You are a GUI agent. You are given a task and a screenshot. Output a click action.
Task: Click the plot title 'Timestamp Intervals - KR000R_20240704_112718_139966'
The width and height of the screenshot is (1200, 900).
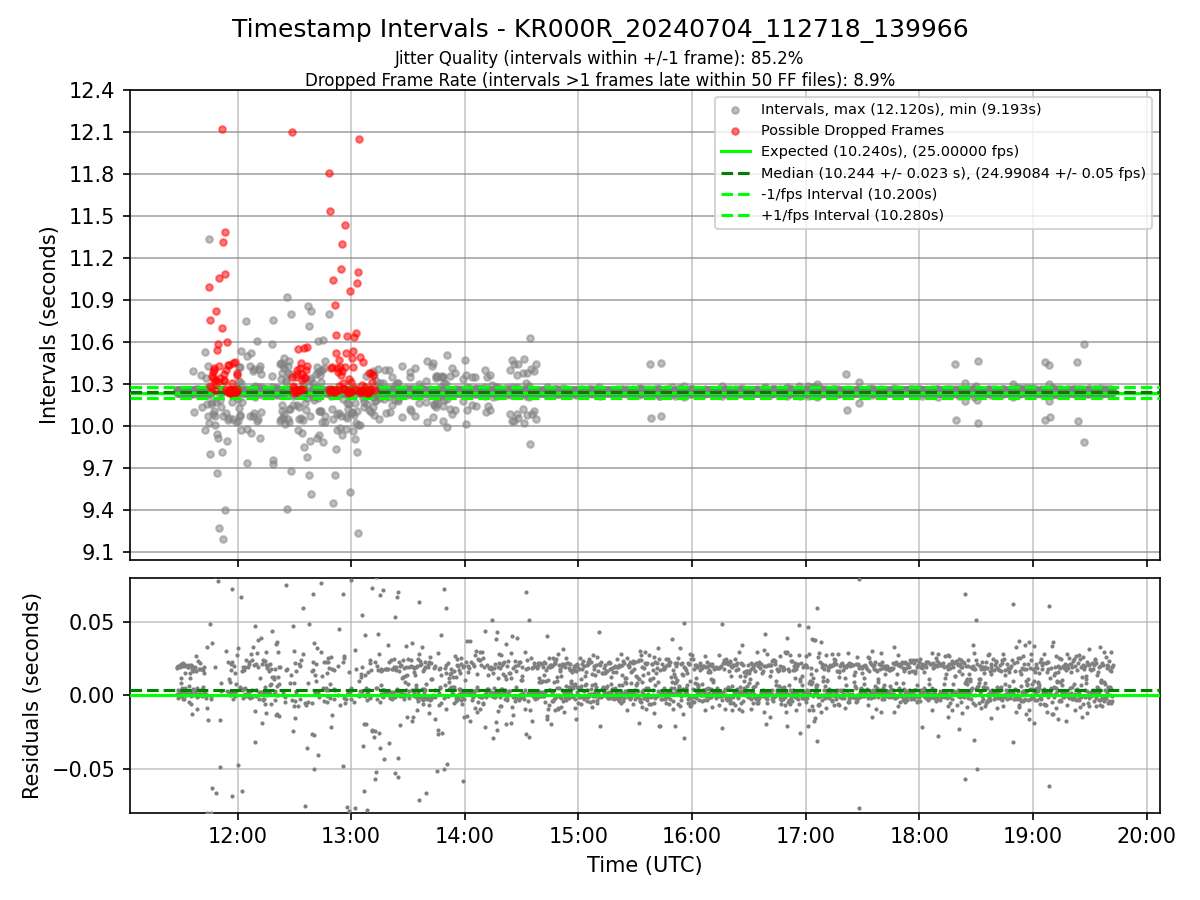(x=600, y=29)
